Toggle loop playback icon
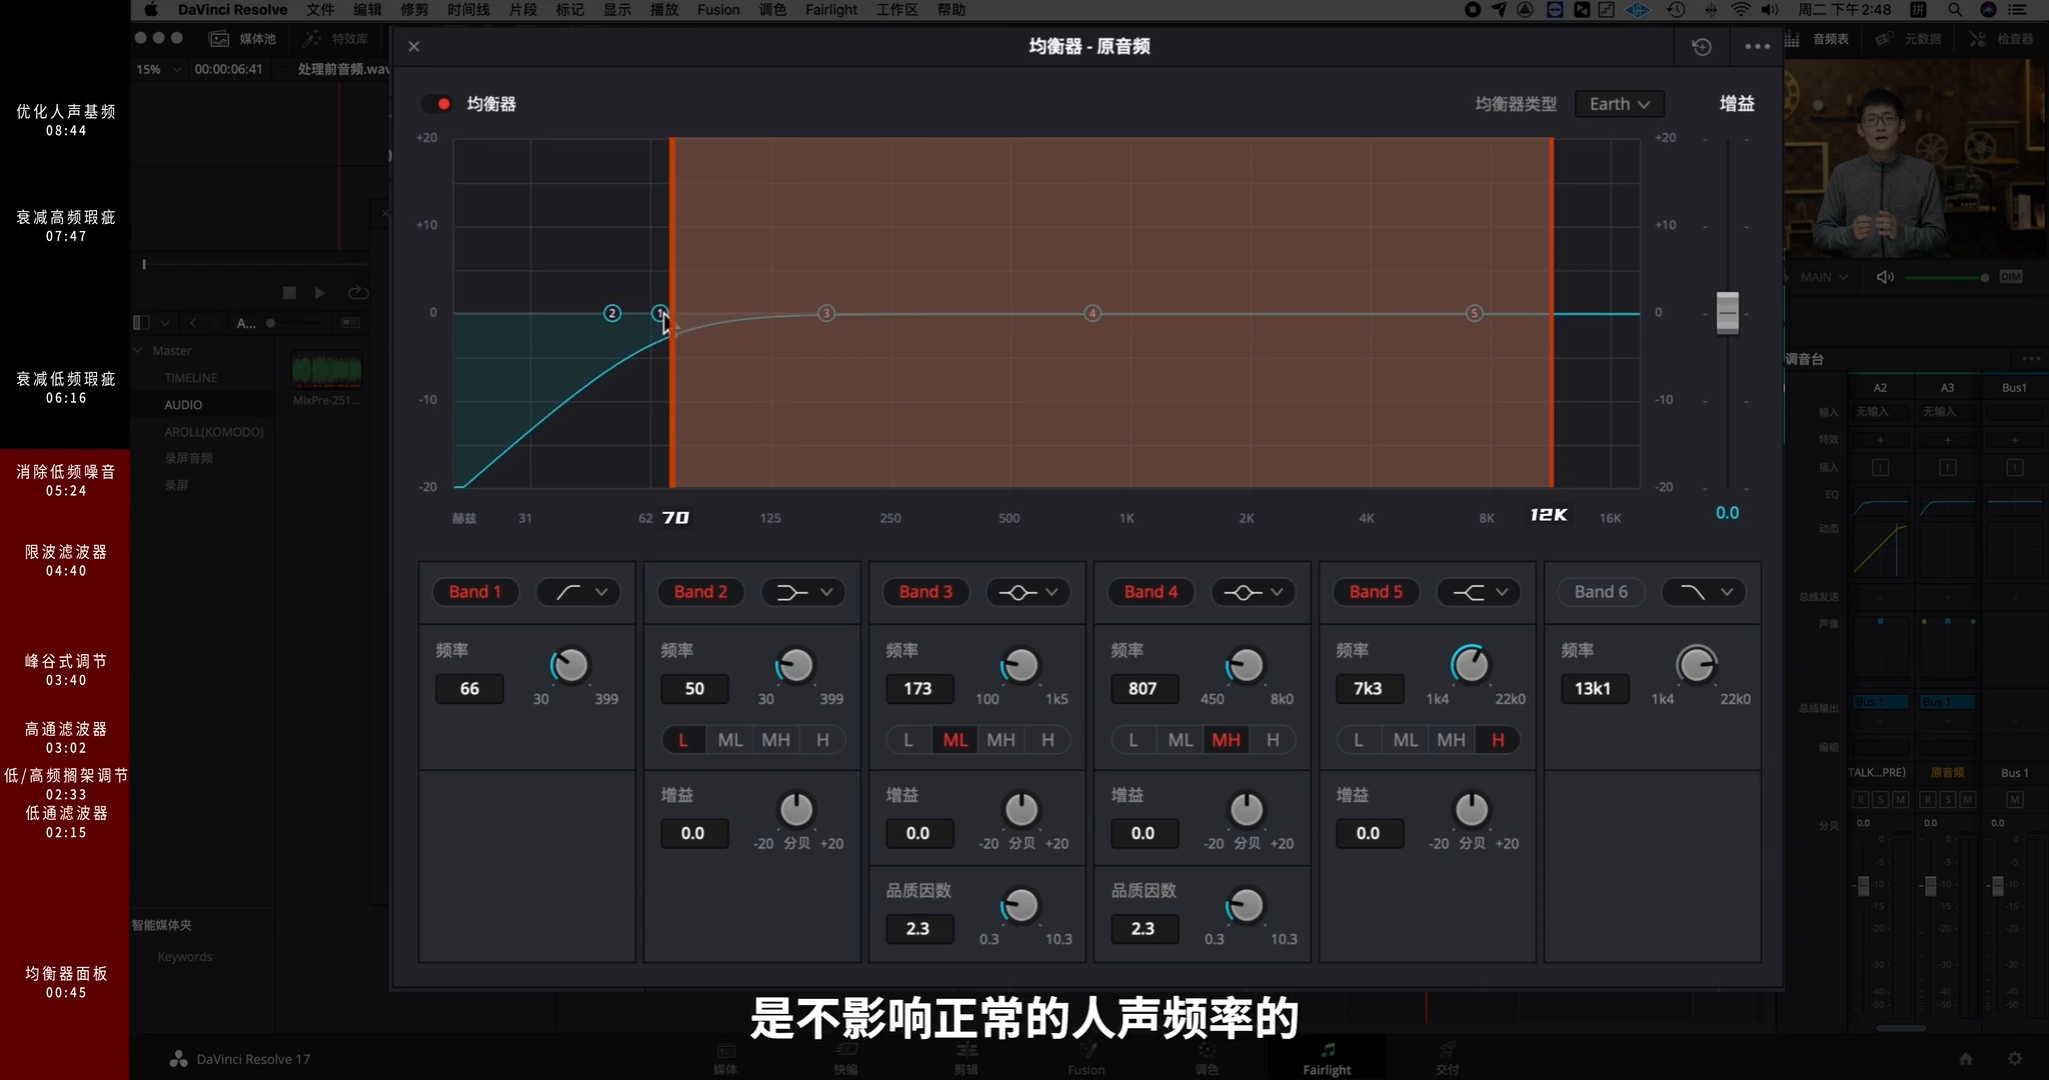 [358, 293]
